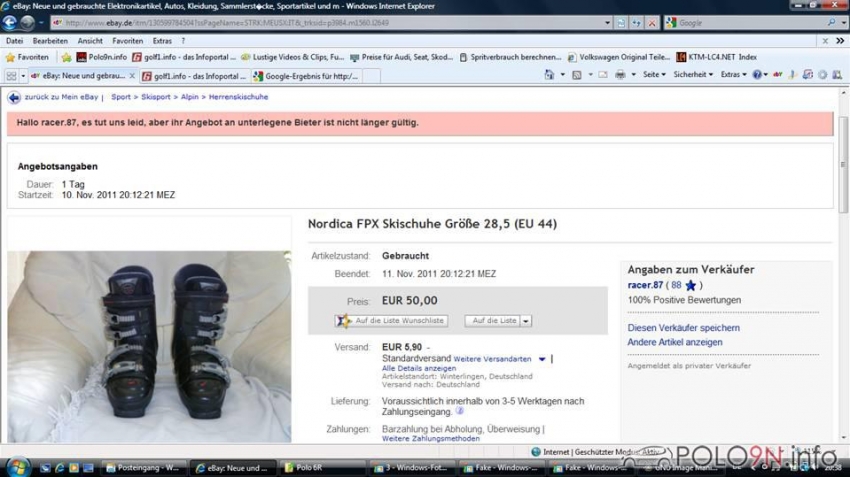Go back with the browser Back arrow
Image resolution: width=850 pixels, height=477 pixels.
point(10,22)
